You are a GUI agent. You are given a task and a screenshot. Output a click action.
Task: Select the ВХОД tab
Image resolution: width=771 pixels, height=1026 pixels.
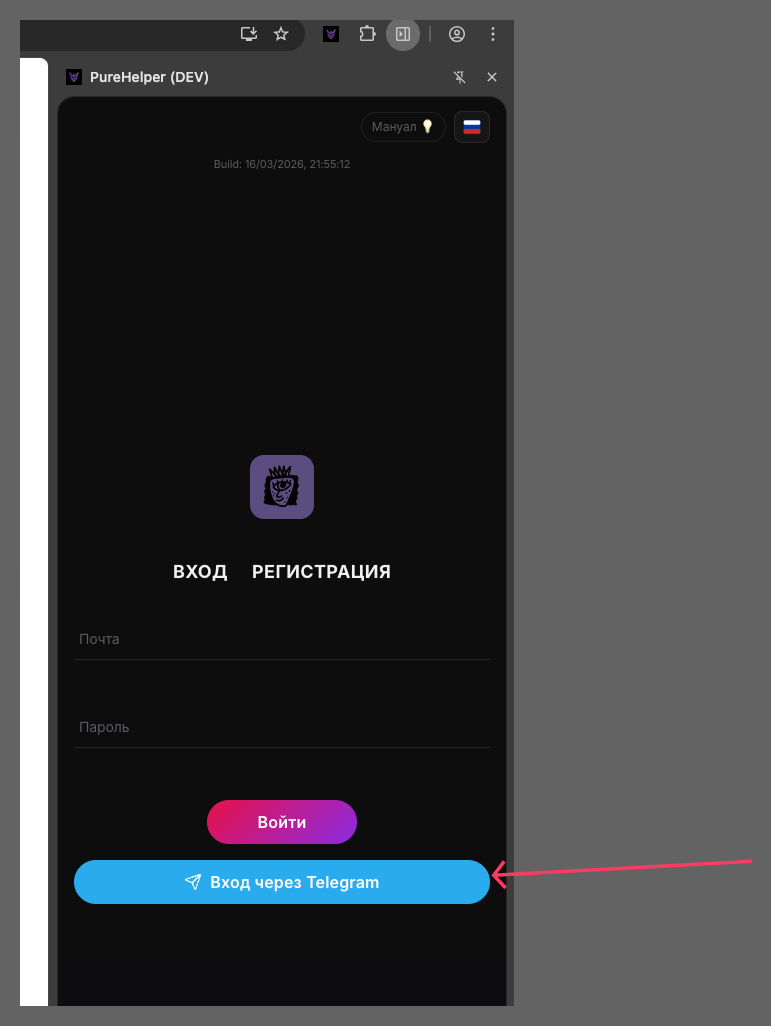200,572
